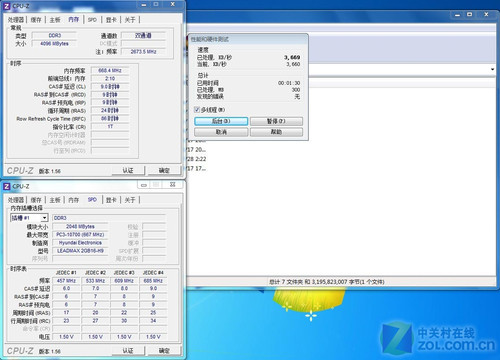Click the LEADMAX 2GB16-H9 part number field
The image size is (500, 360).
point(80,251)
